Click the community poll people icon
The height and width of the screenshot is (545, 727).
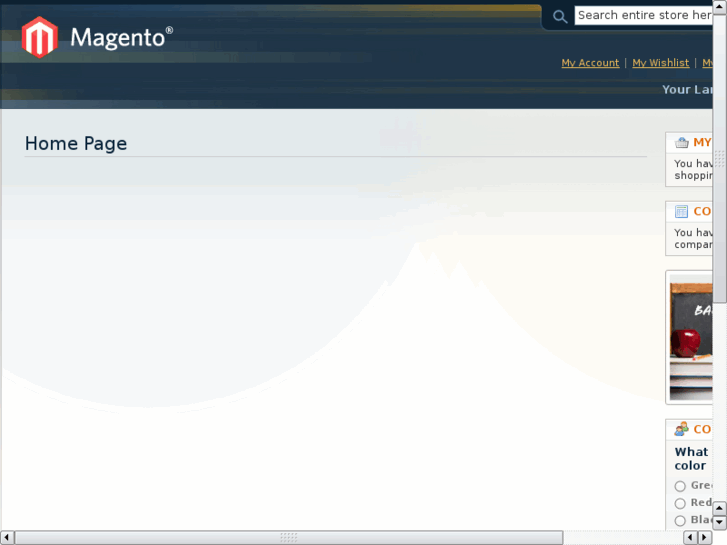[681, 429]
